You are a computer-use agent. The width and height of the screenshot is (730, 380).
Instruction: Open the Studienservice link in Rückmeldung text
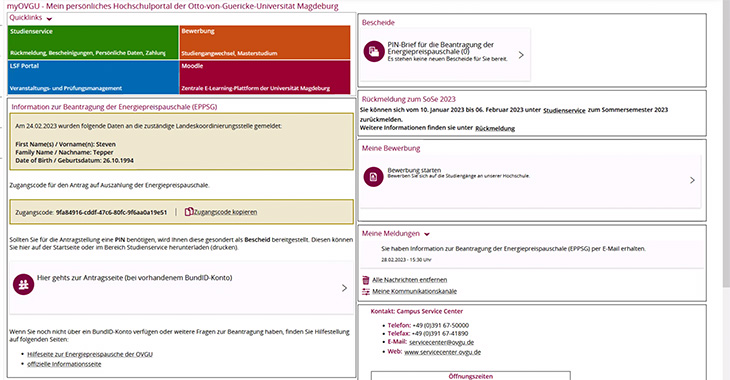[x=564, y=110]
